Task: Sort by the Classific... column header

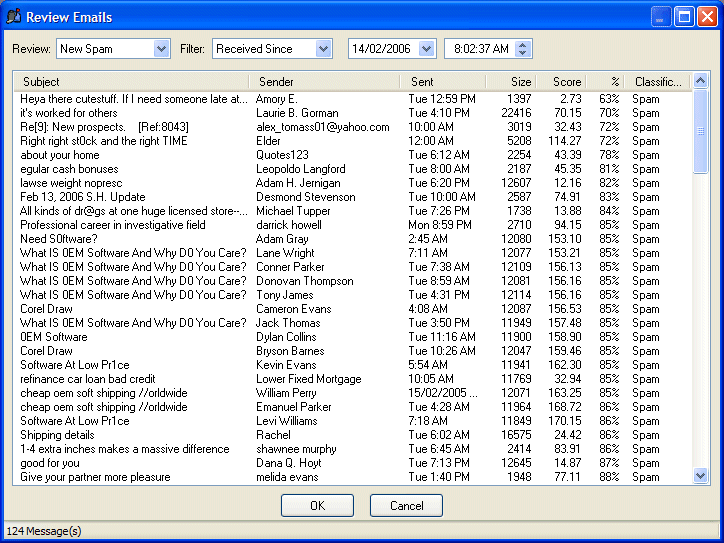Action: click(x=658, y=82)
